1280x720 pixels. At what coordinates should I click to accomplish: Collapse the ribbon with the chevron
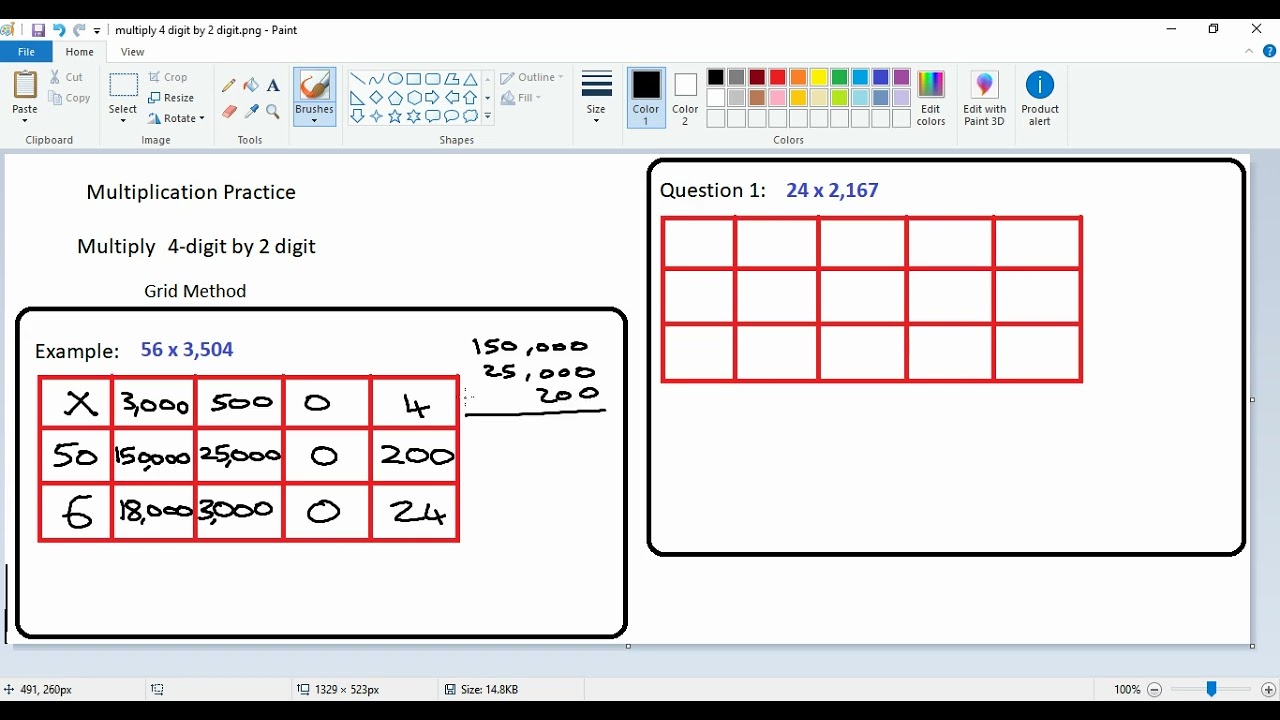pos(1250,52)
